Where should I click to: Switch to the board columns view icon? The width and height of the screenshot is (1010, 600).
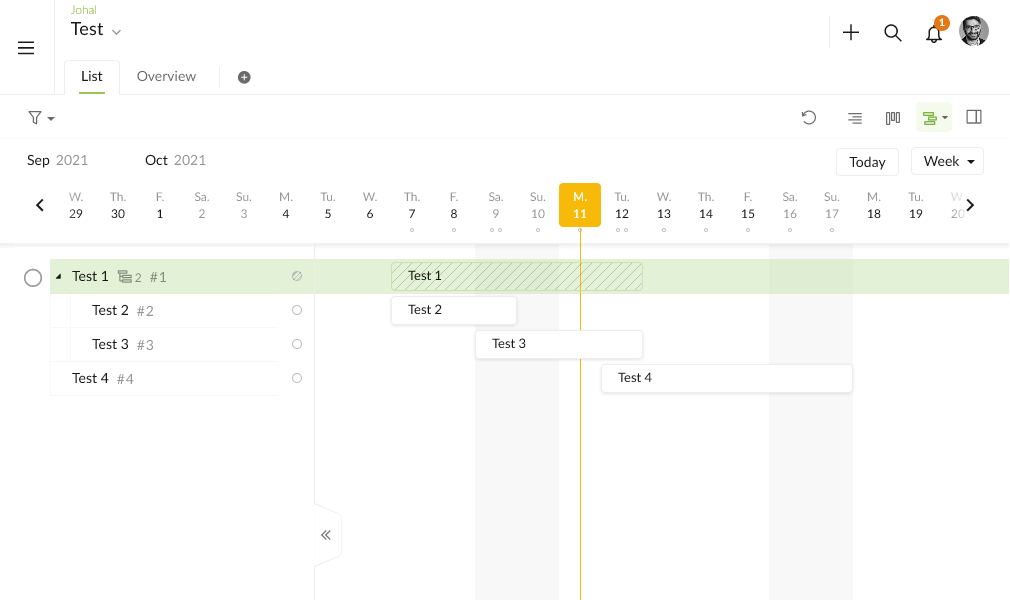pyautogui.click(x=893, y=118)
